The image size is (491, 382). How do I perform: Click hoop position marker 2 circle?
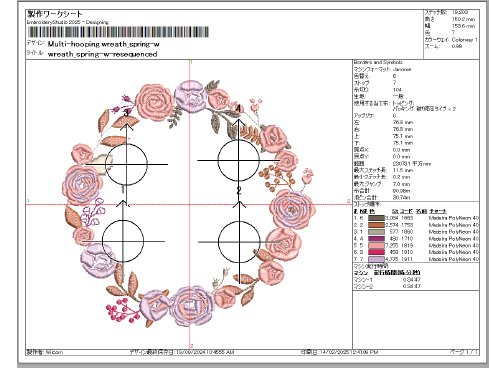239,242
